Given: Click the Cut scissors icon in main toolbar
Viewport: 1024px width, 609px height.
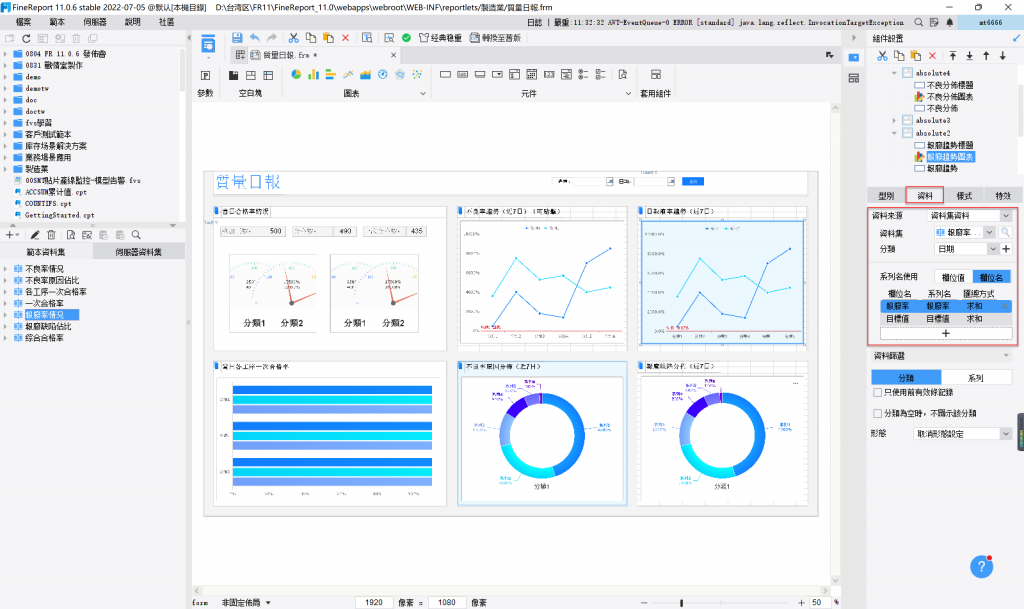Looking at the screenshot, I should pos(293,38).
